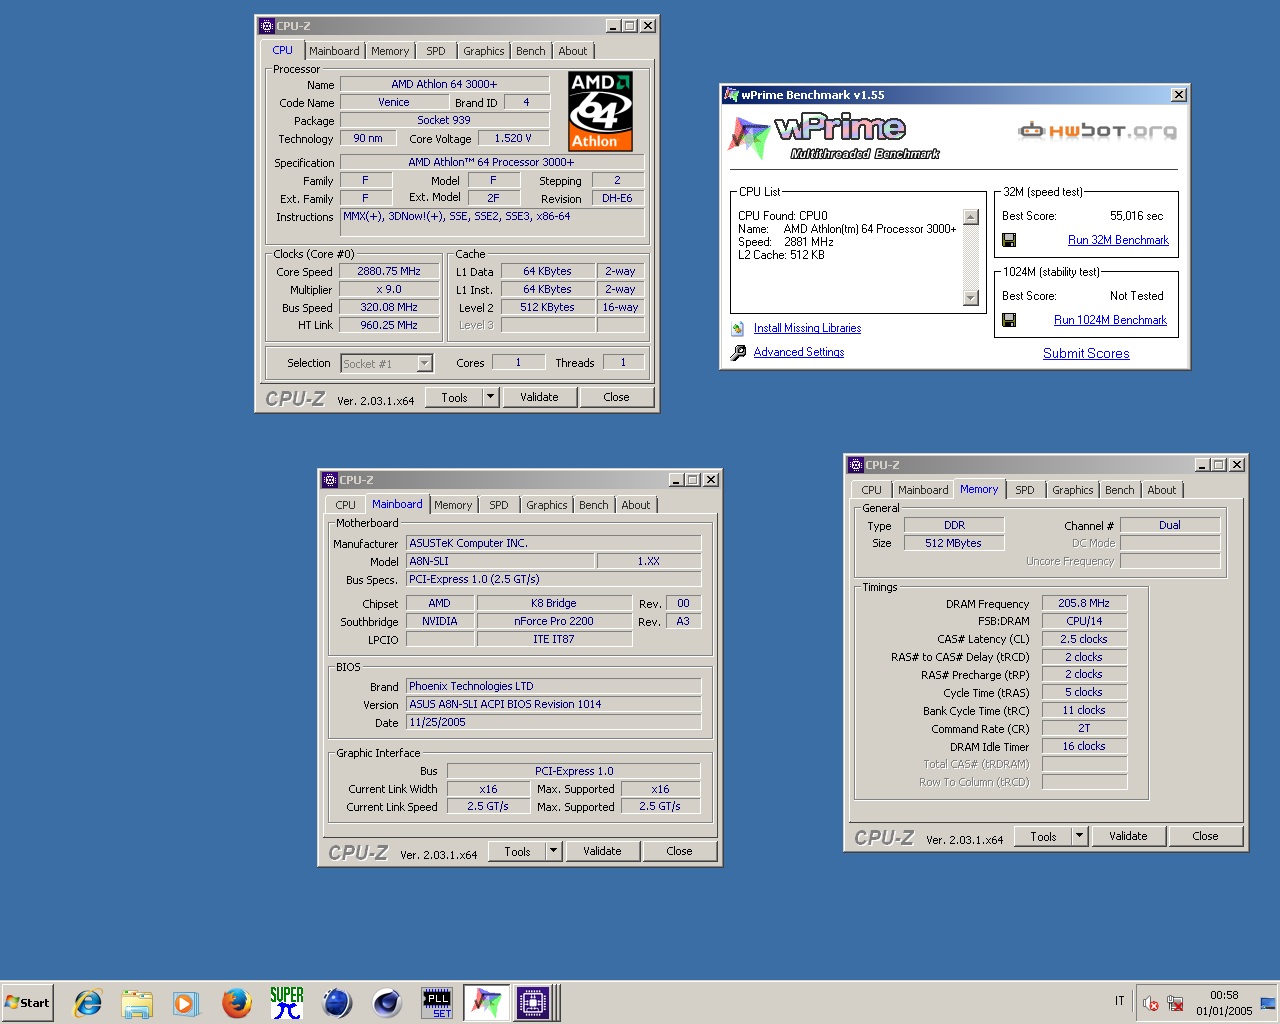Open the Socket #1 selection dropdown
Screen dimensions: 1280x1024
[x=425, y=364]
